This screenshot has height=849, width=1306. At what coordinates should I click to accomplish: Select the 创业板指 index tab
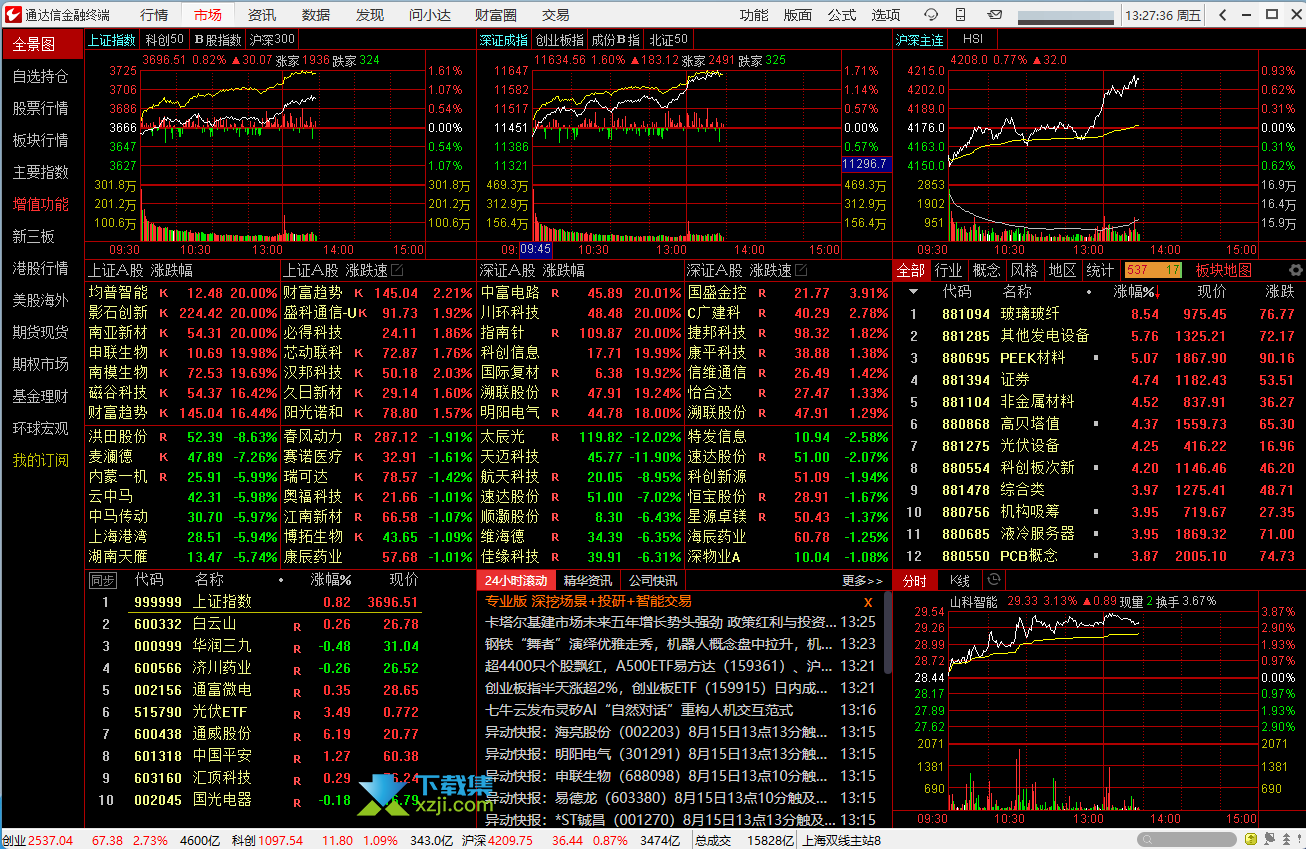560,40
